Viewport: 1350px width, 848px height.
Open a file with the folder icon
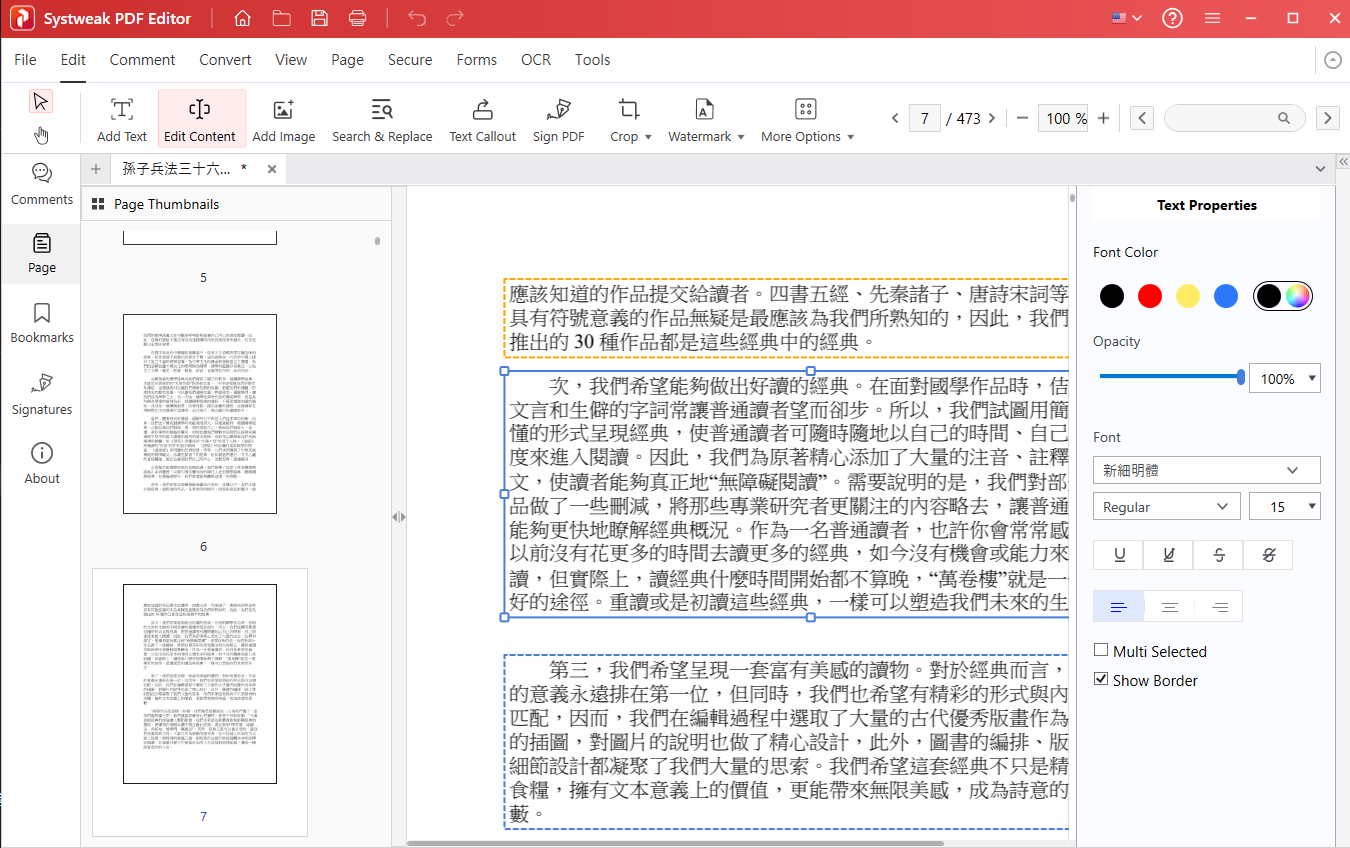(281, 18)
